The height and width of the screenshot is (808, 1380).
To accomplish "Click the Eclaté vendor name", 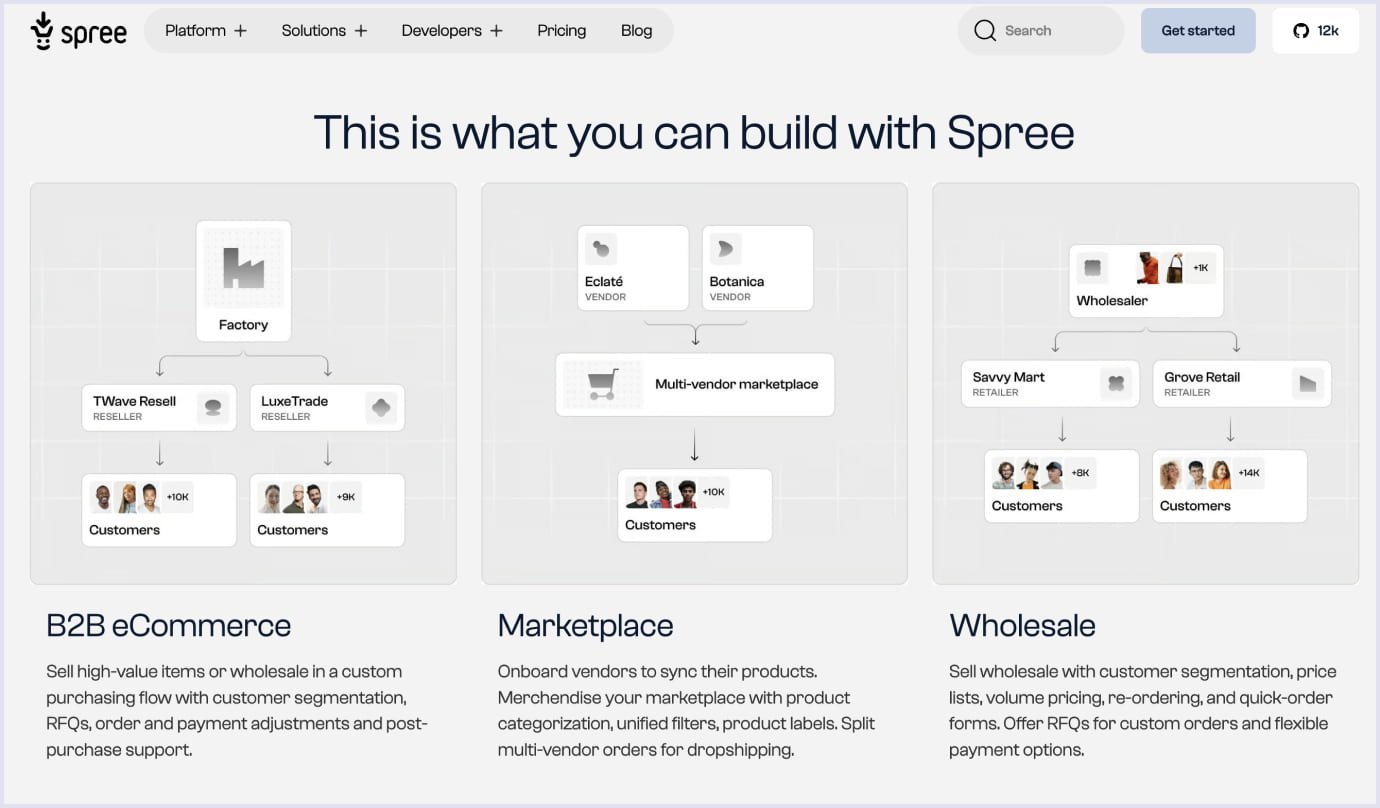I will (604, 282).
